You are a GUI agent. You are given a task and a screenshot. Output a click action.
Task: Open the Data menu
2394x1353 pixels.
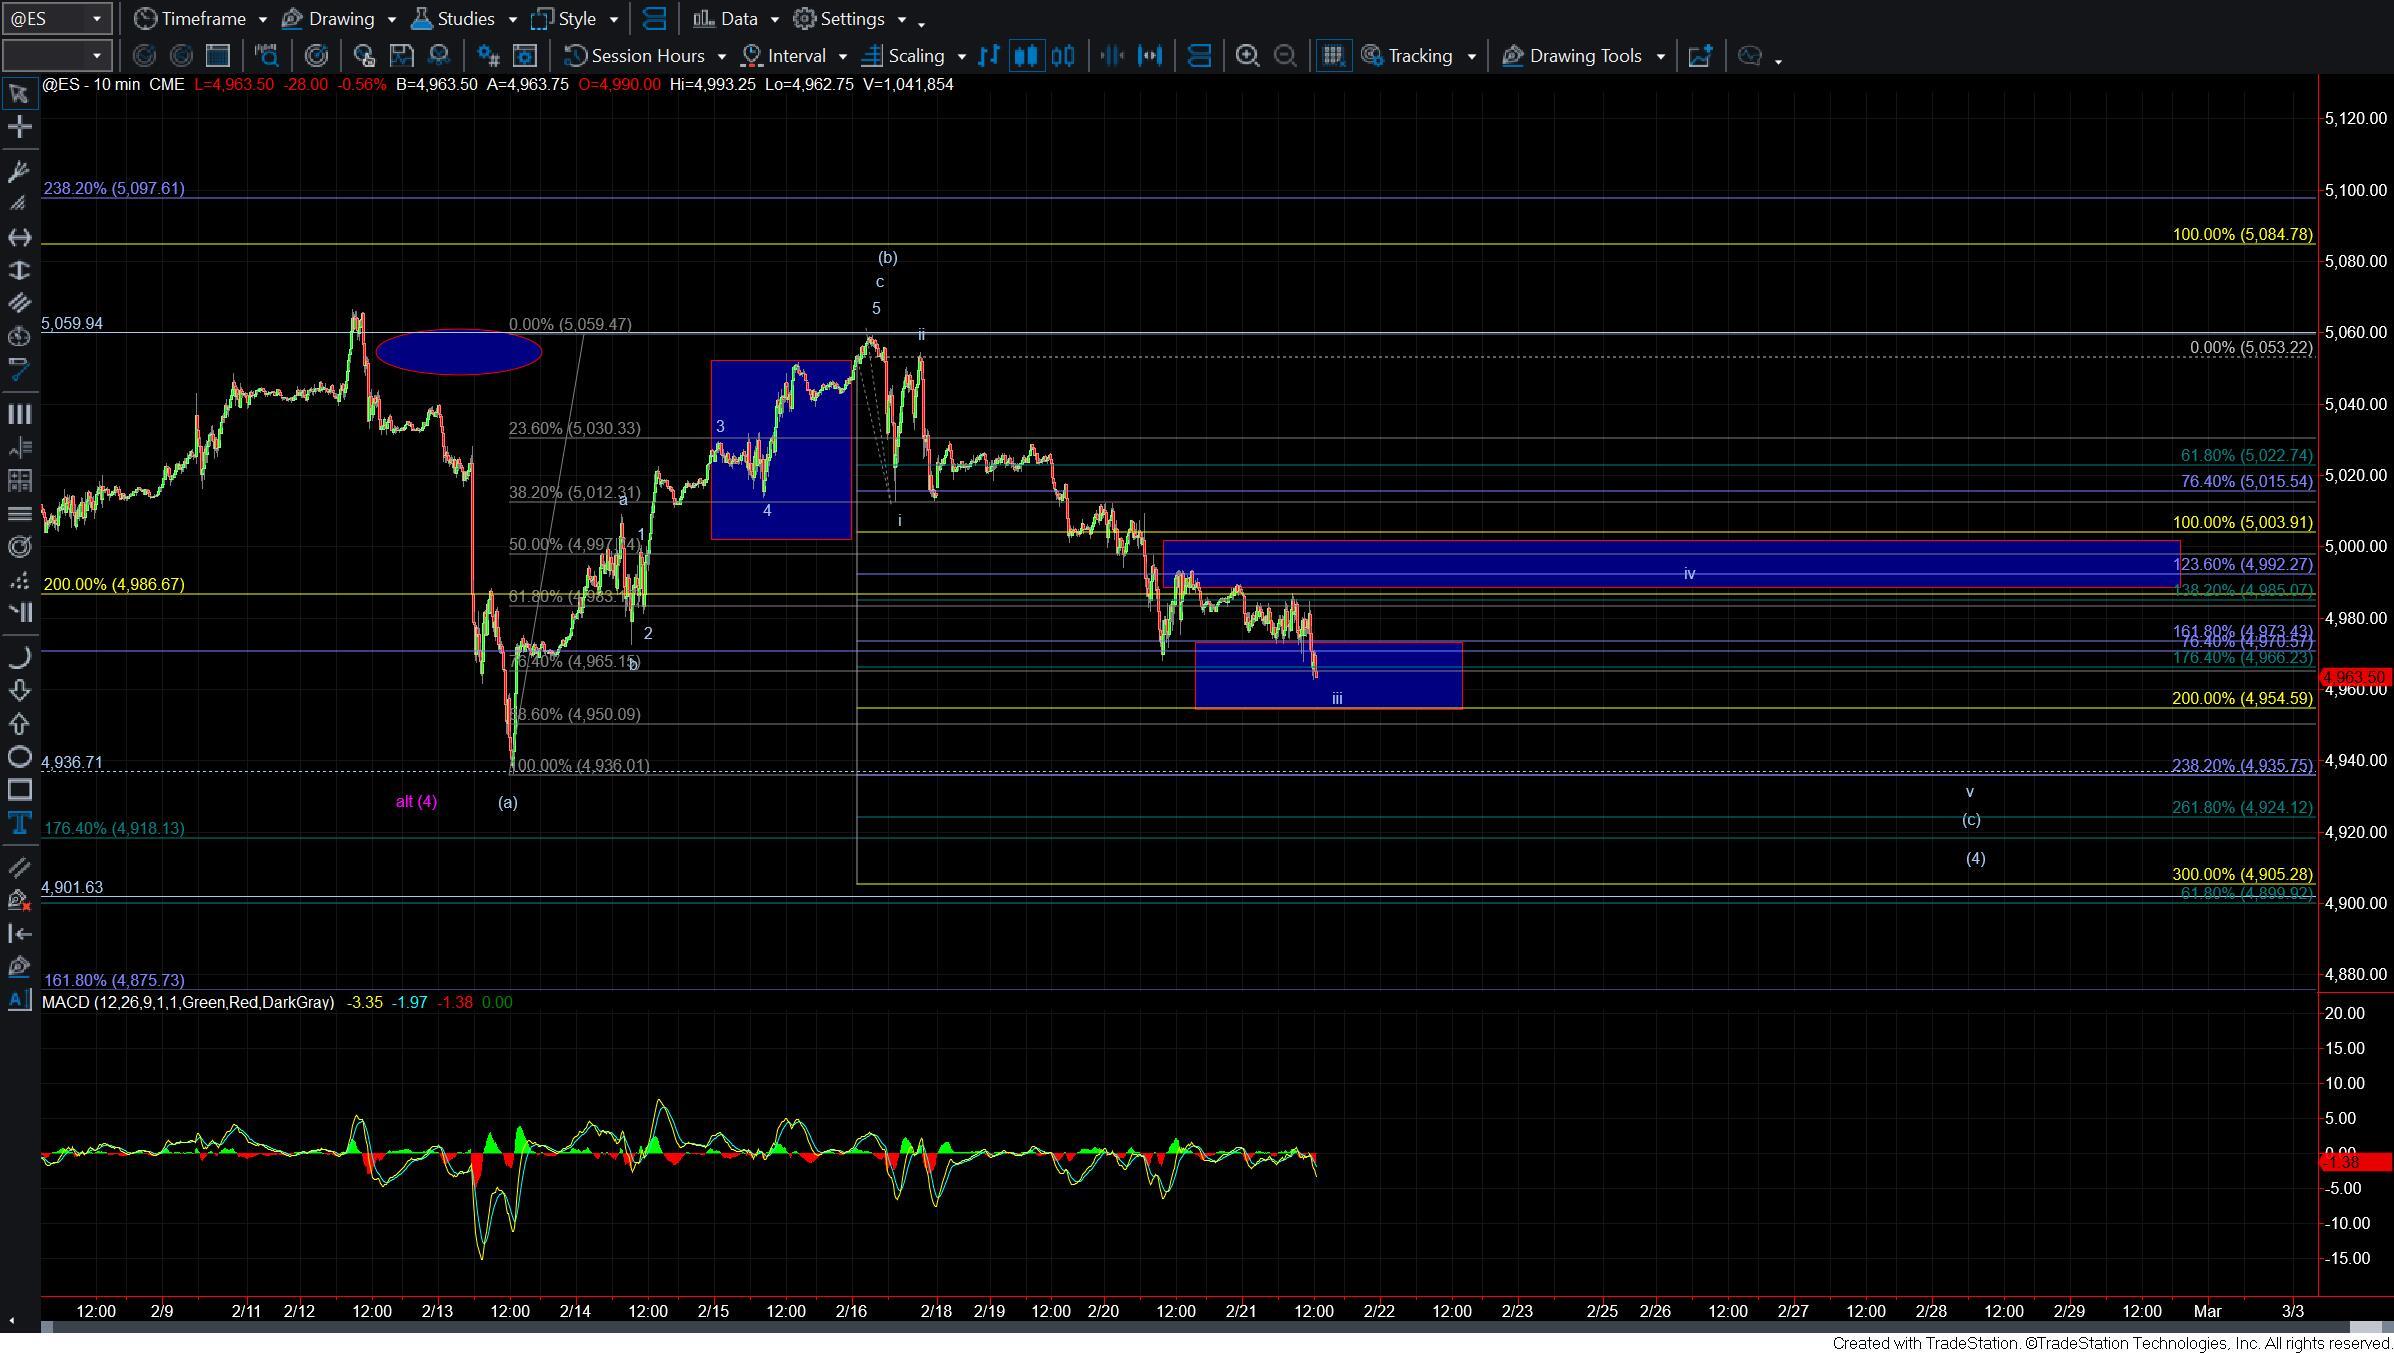tap(725, 19)
